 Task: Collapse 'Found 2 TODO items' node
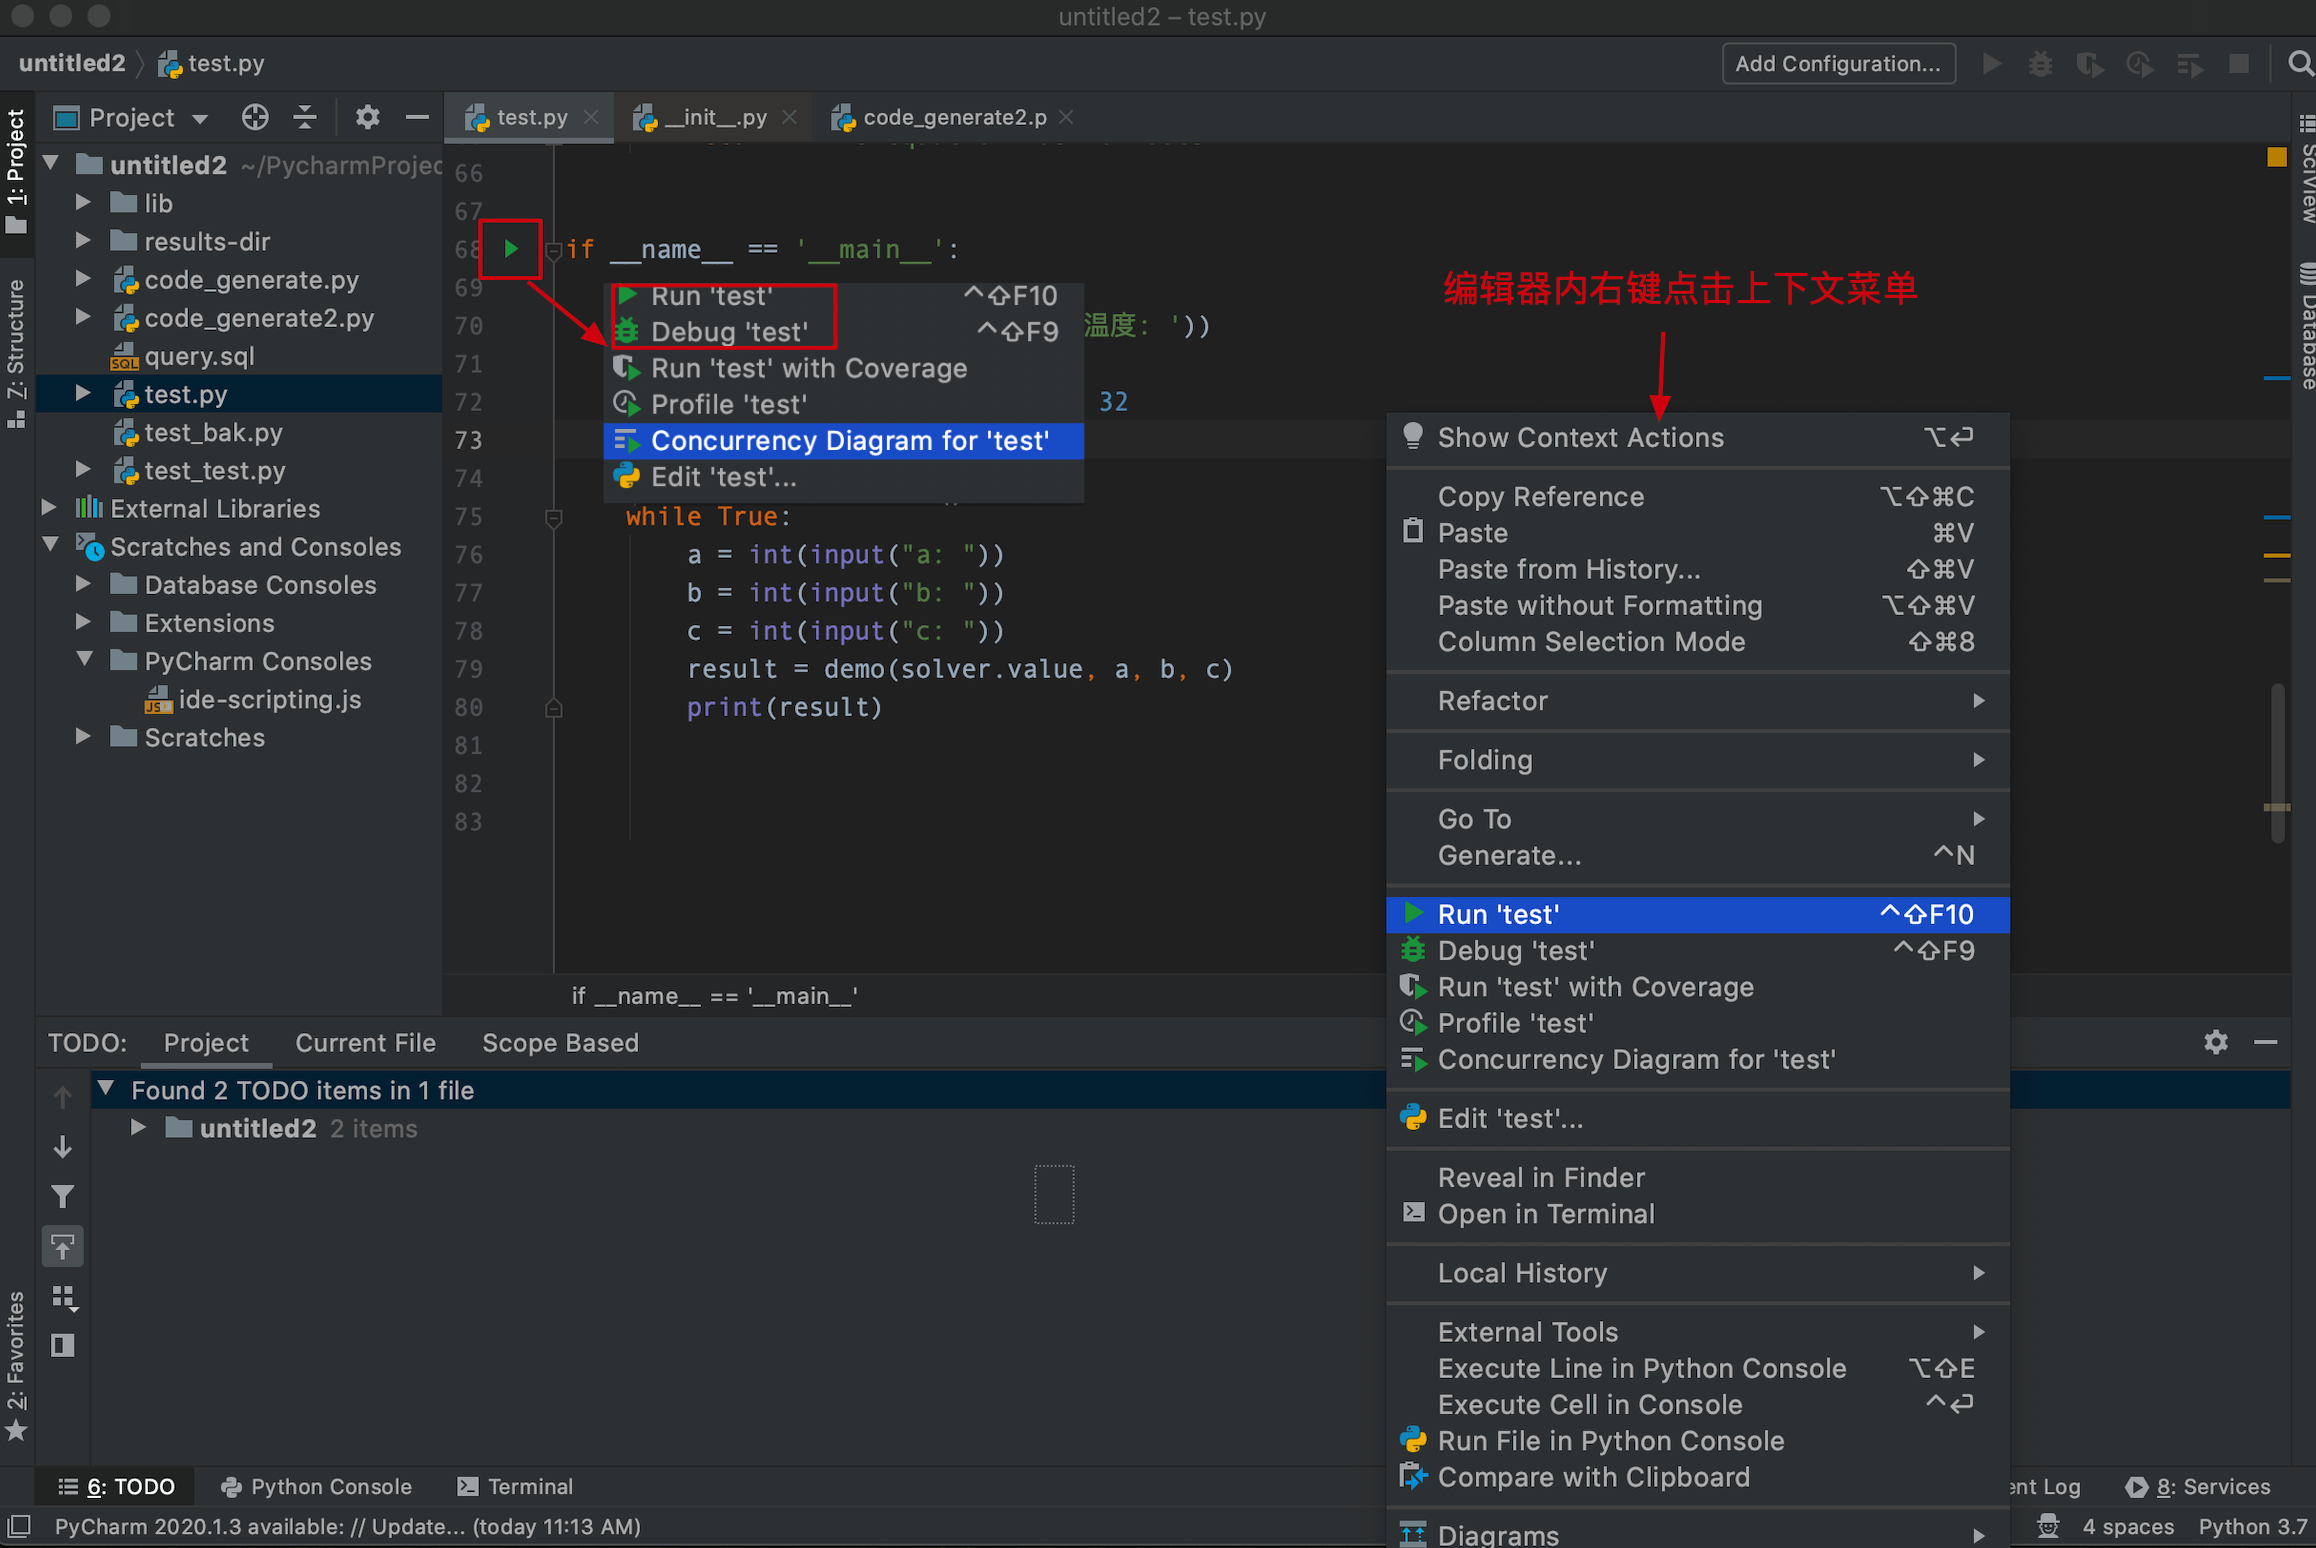(x=107, y=1089)
